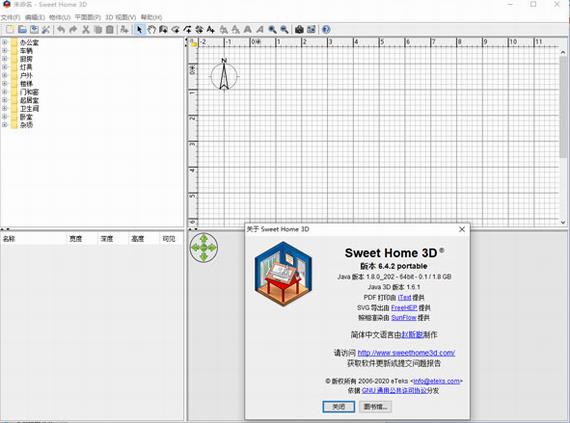Image resolution: width=570 pixels, height=423 pixels.
Task: Zoom out on the plan
Action: [x=284, y=29]
